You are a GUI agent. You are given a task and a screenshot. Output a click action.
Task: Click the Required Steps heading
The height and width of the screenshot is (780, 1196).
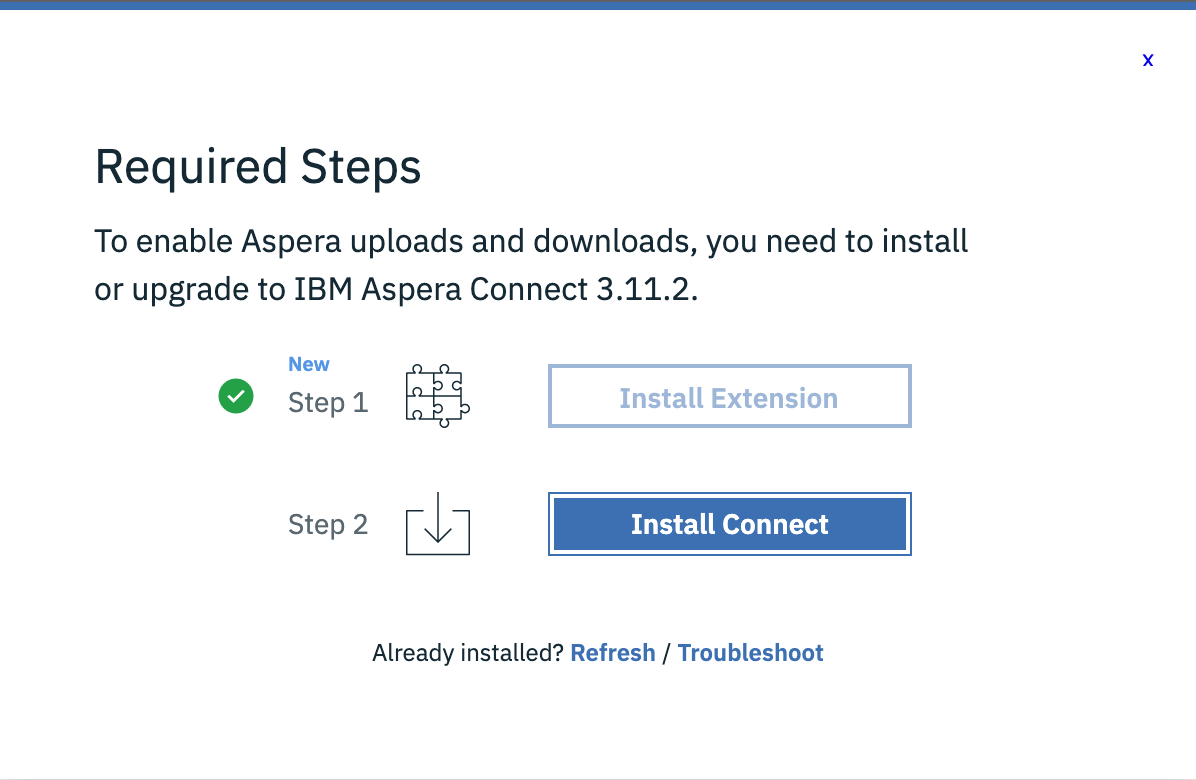[x=258, y=166]
